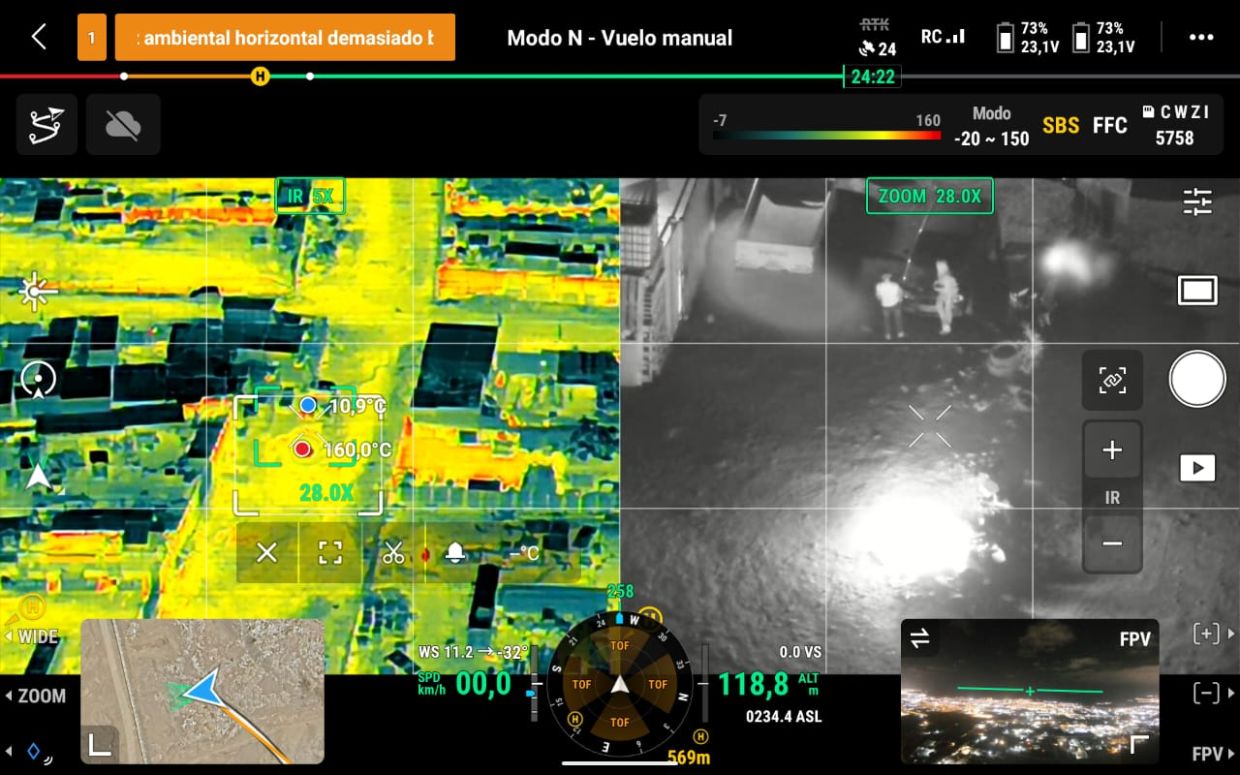Swap the FPV view with main view

920,638
